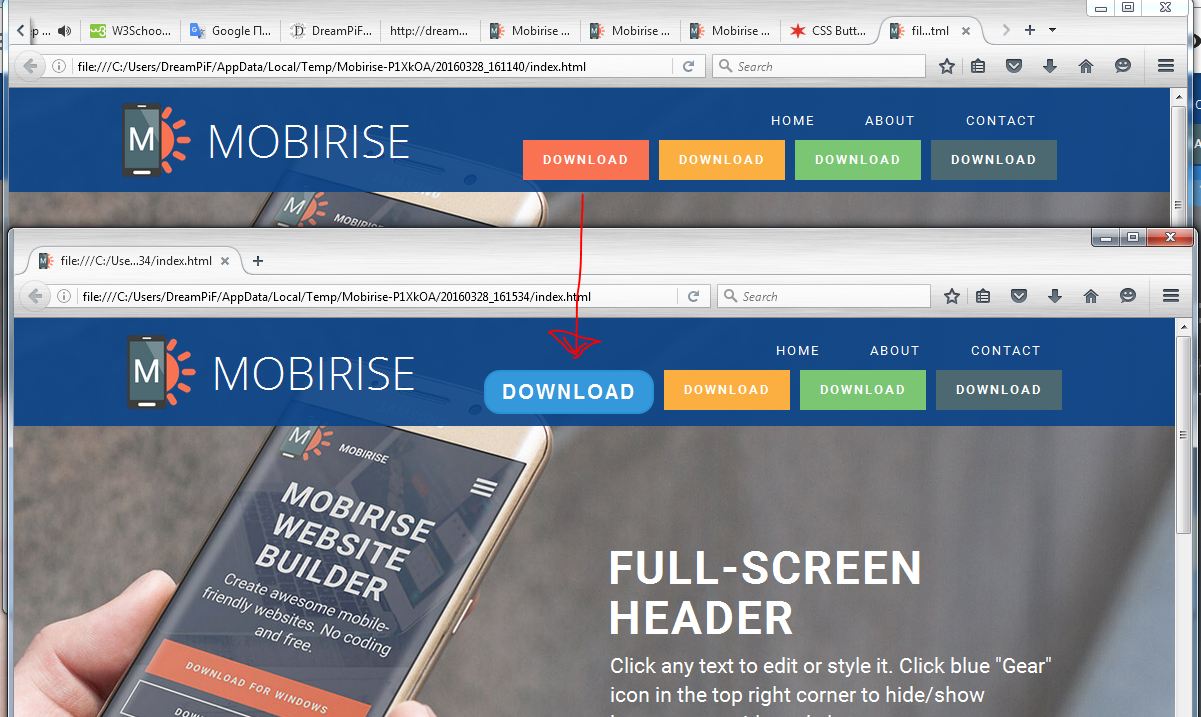Switch to the CSS Butt... tab in the rear window
1201x717 pixels.
coord(830,31)
